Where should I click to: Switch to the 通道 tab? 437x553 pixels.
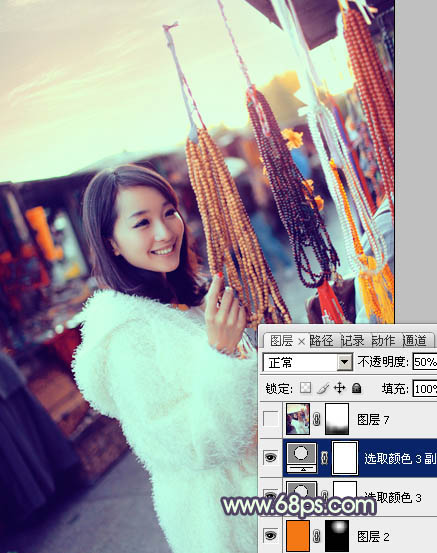pyautogui.click(x=415, y=340)
